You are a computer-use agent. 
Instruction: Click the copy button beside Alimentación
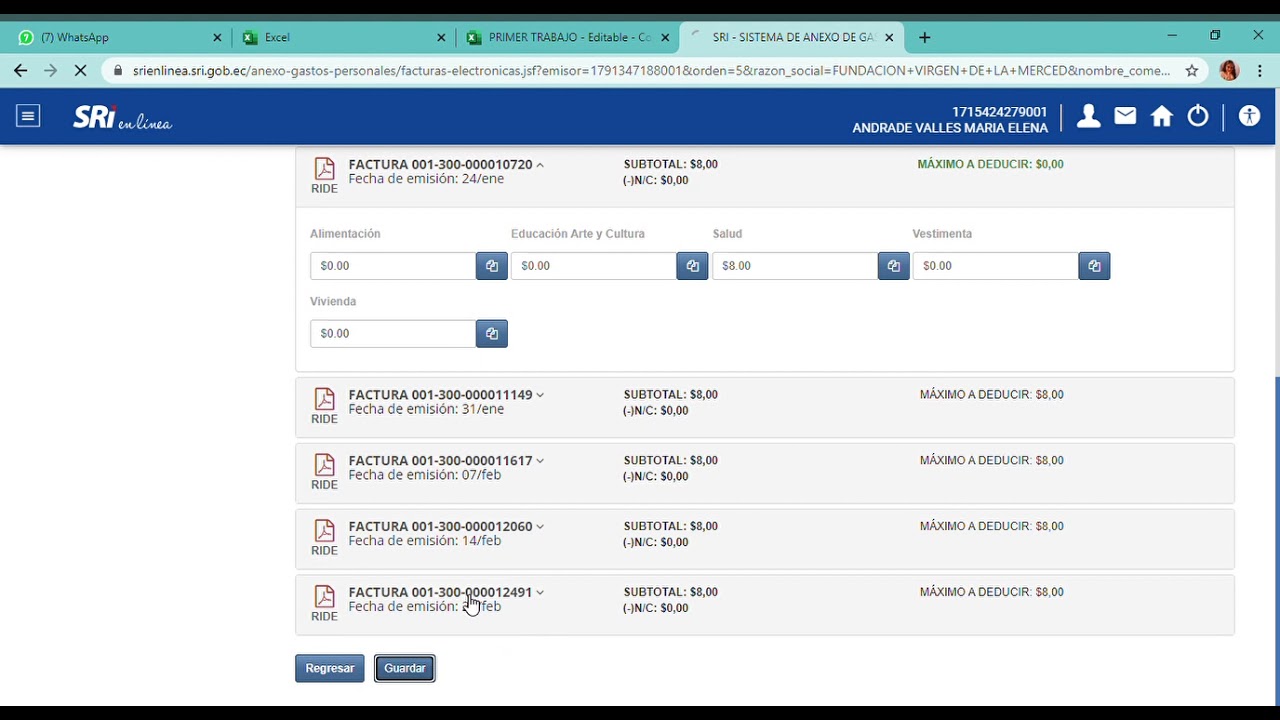coord(491,266)
